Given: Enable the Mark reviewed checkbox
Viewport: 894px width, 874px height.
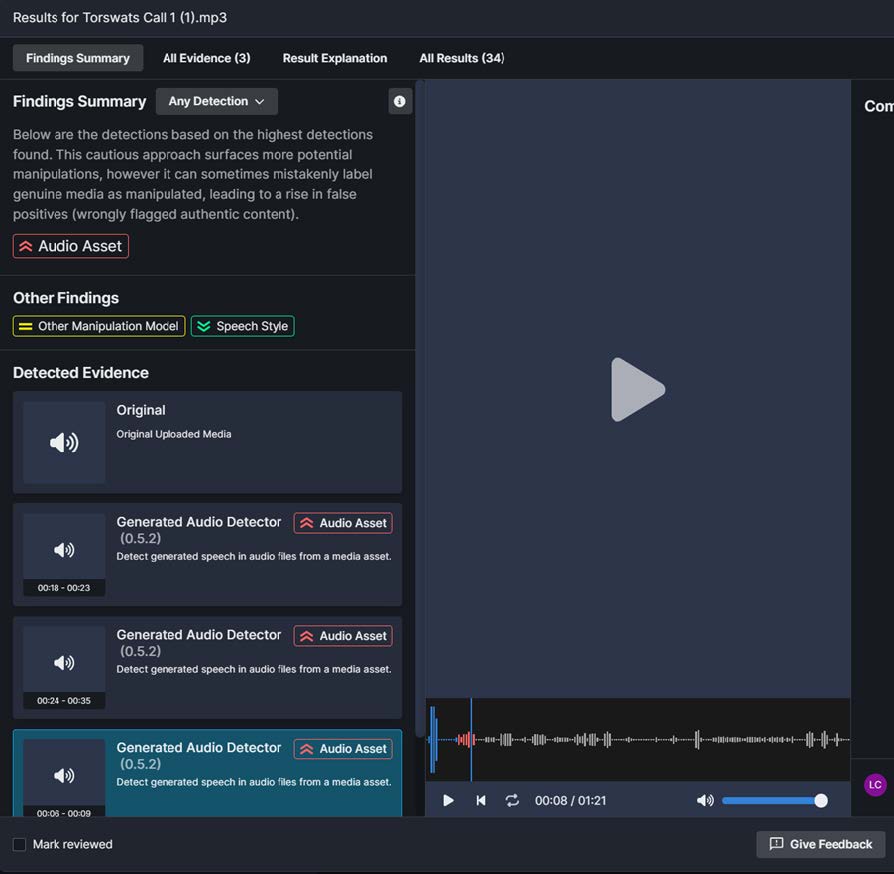Looking at the screenshot, I should click(19, 844).
